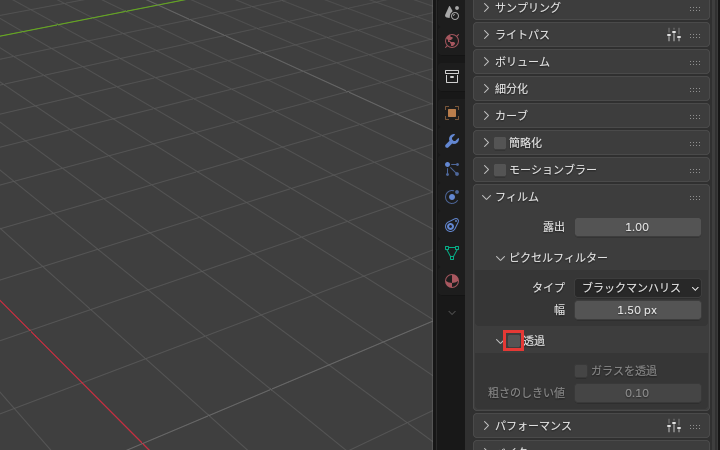Open the タイプ ブラックマンハリス dropdown
The image size is (720, 450).
click(638, 288)
